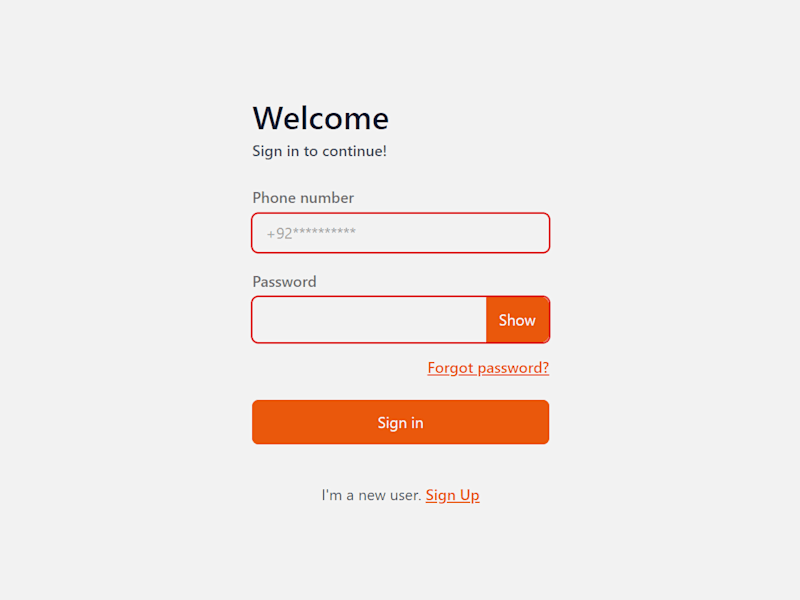This screenshot has height=600, width=800.
Task: Place cursor in password box beside Show
Action: point(369,320)
